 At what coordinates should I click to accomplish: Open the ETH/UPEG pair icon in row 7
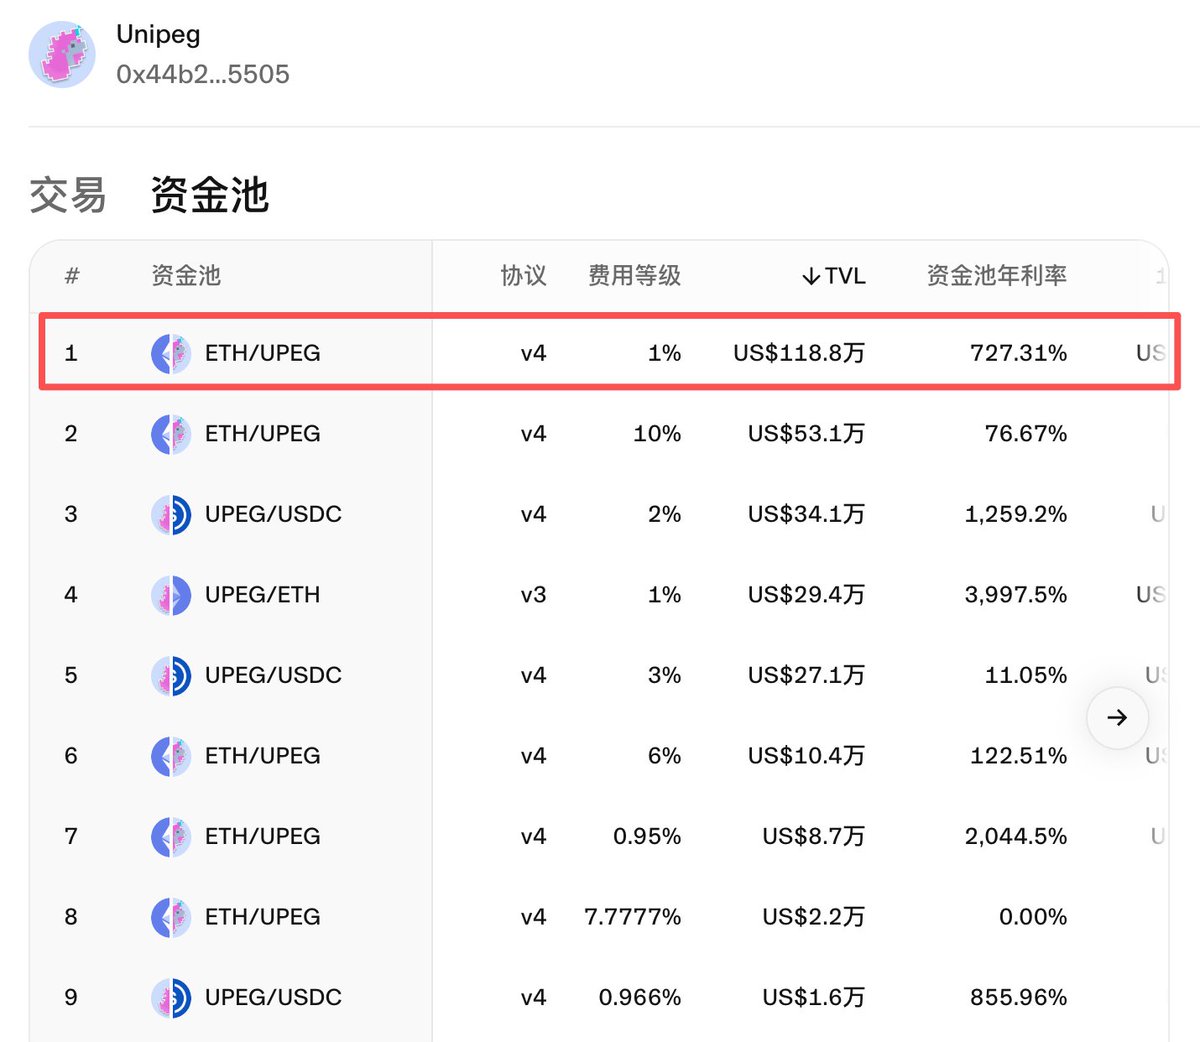(x=171, y=836)
